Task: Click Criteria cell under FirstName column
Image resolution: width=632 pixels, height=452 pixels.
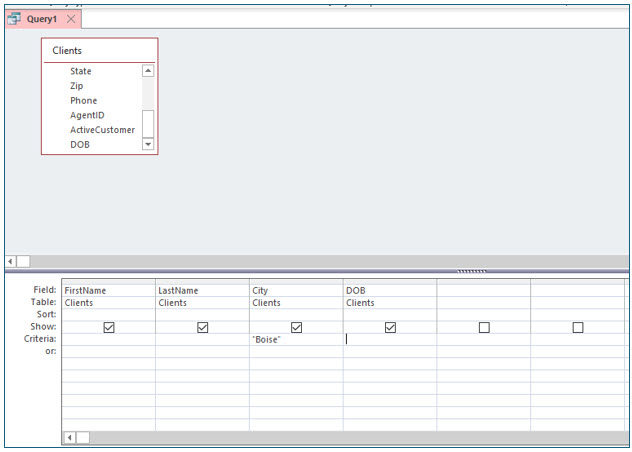Action: (x=108, y=340)
